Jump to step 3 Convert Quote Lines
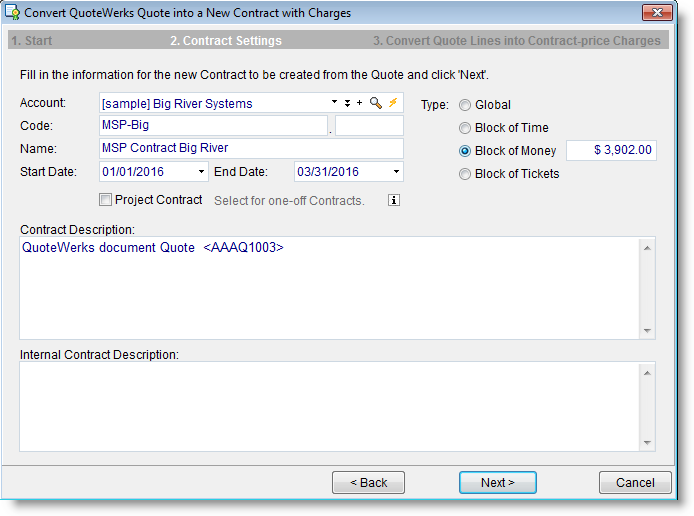 (x=516, y=41)
